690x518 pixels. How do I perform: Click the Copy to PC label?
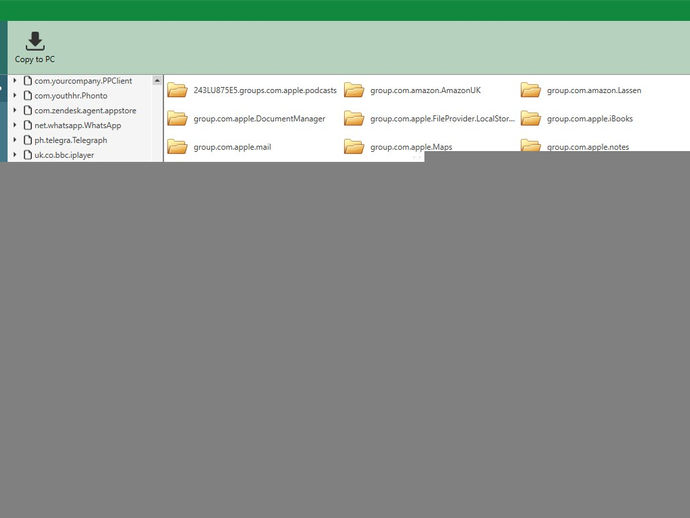(x=35, y=59)
